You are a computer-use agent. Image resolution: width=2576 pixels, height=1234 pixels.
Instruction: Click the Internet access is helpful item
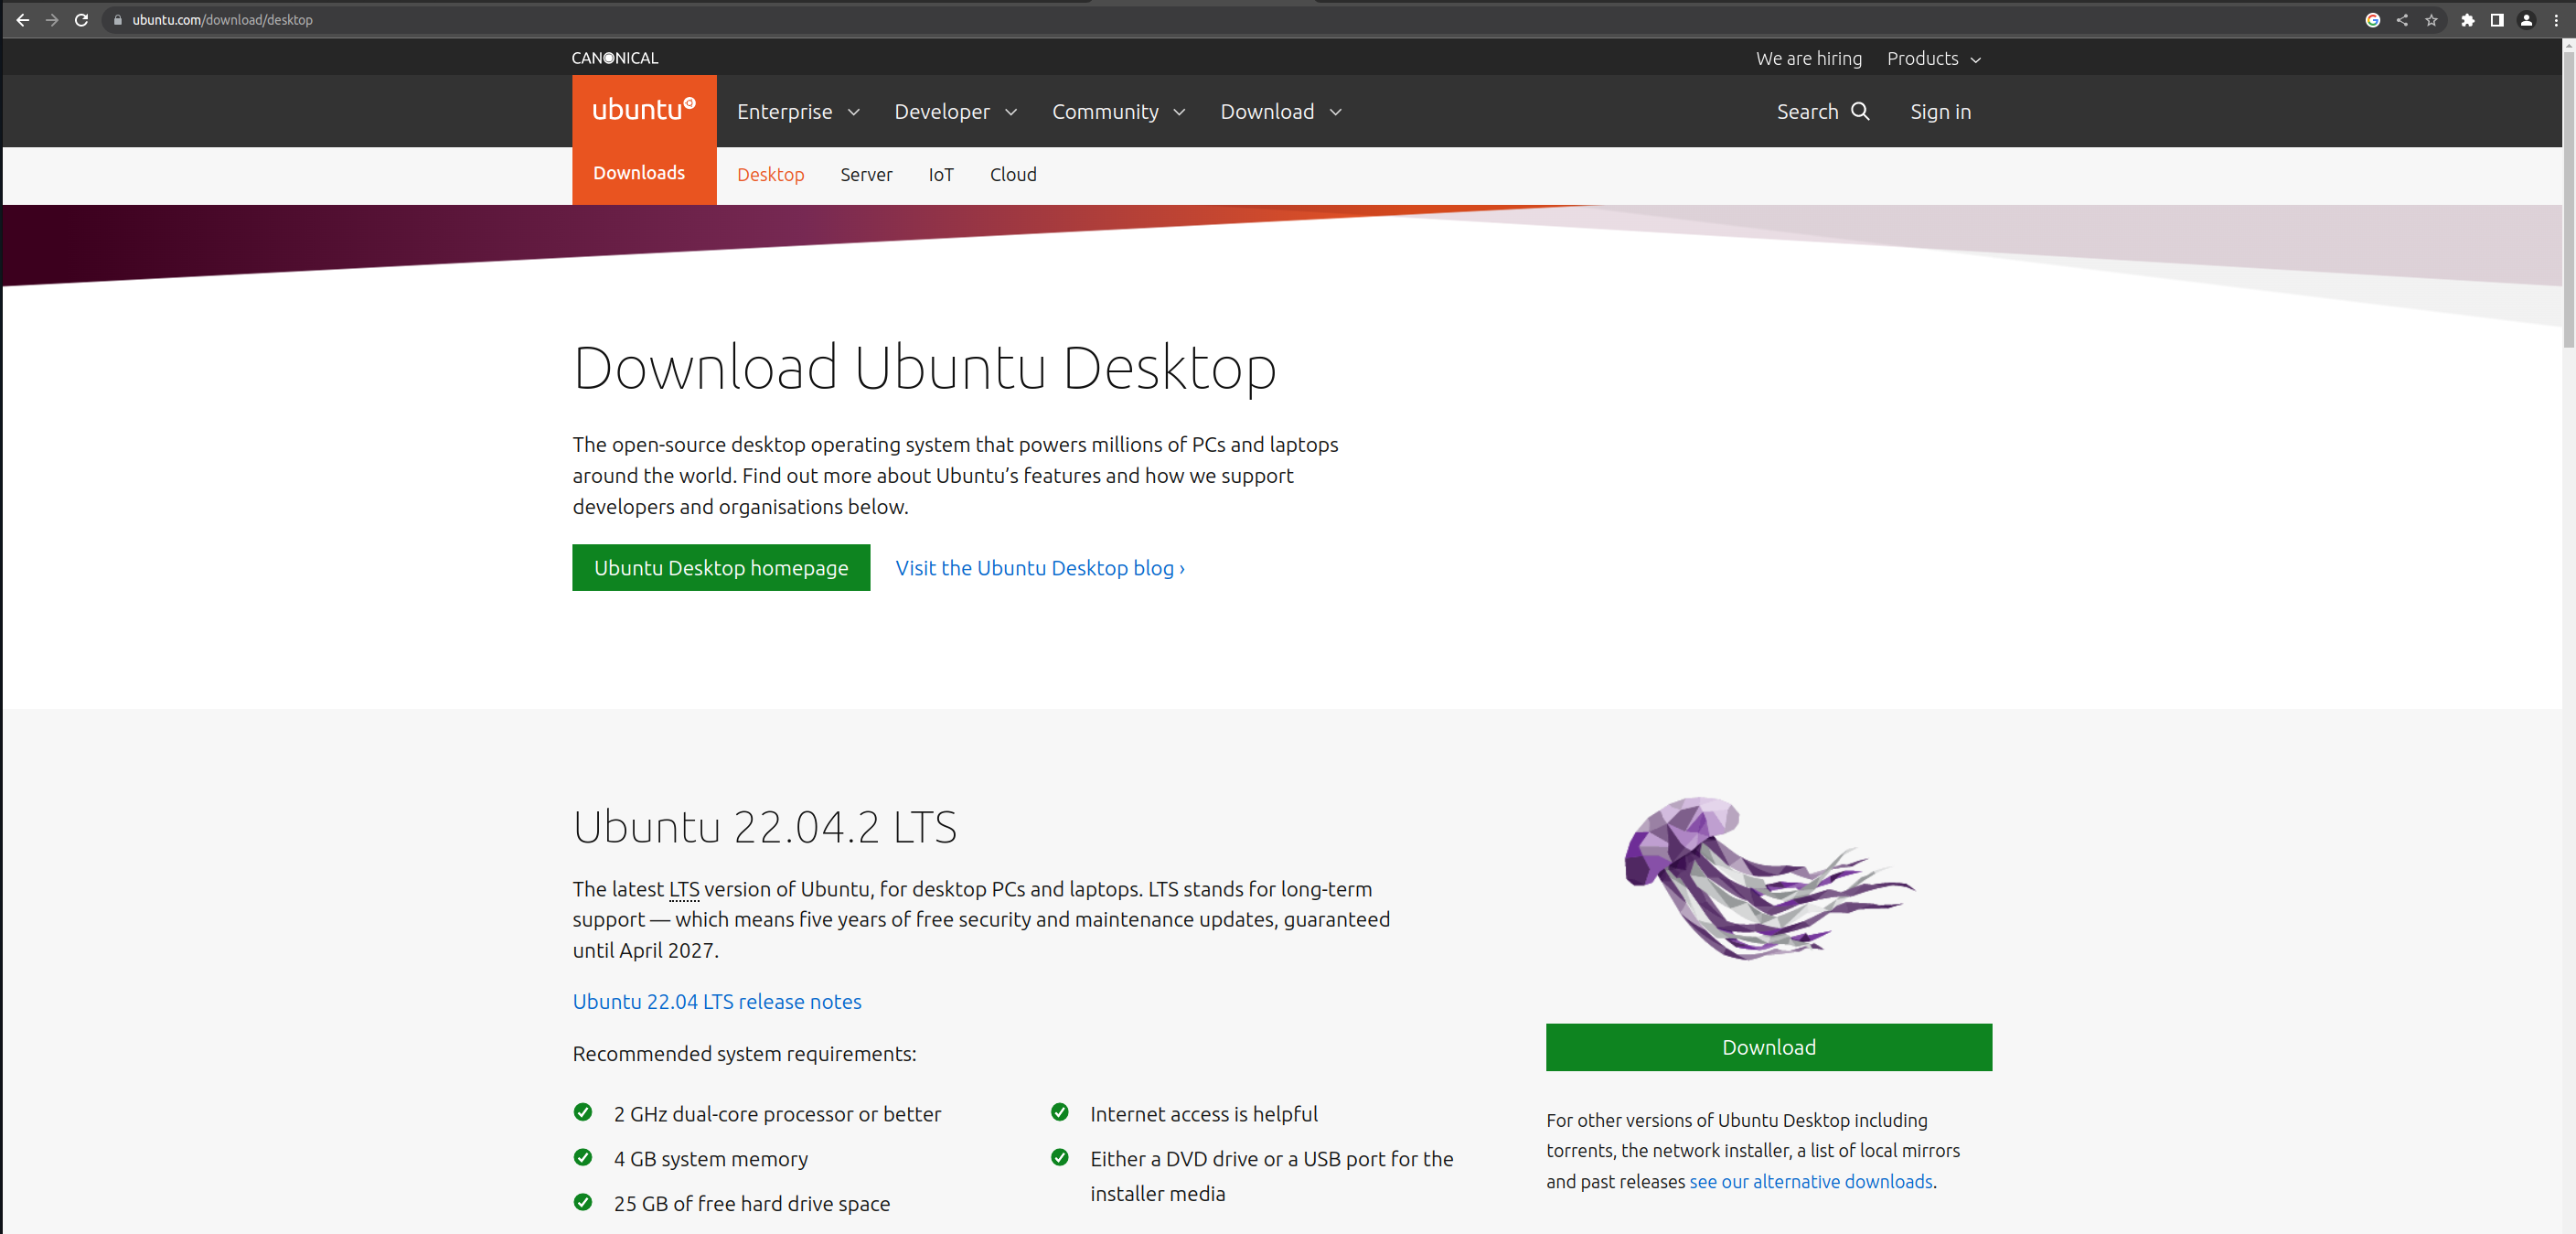point(1204,1114)
